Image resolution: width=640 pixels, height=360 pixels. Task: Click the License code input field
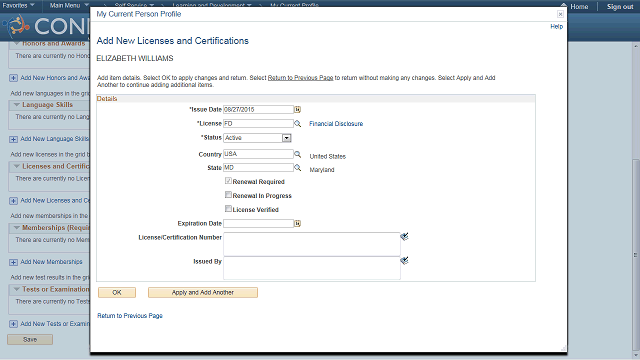click(258, 123)
